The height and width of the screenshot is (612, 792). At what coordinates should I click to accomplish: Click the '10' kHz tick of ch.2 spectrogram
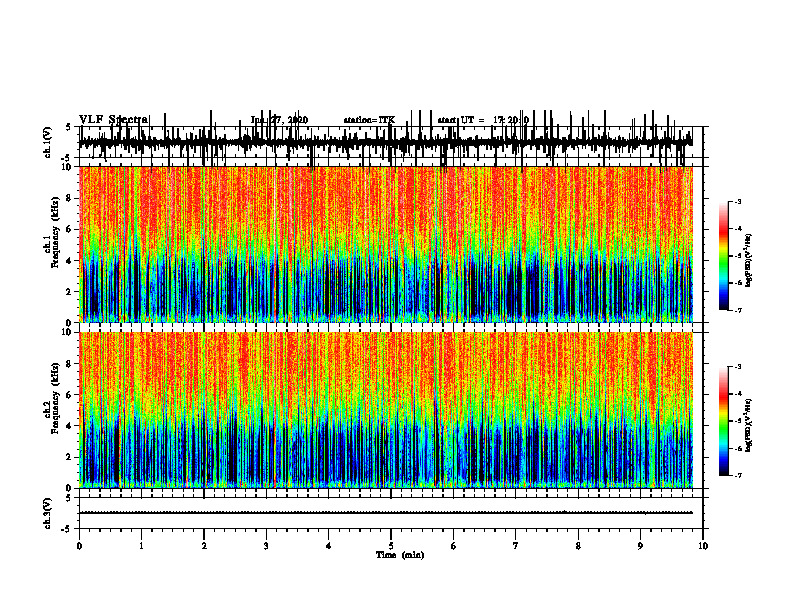click(67, 332)
